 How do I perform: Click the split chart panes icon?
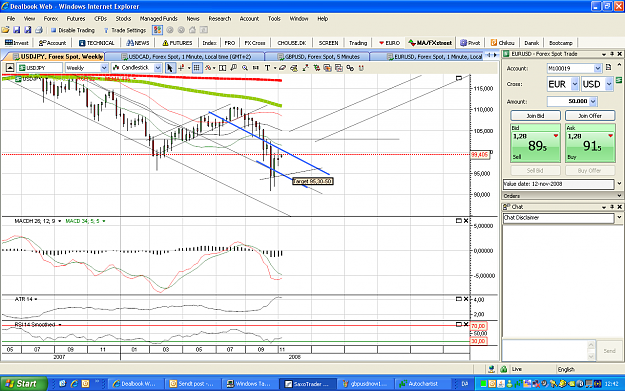coord(223,68)
